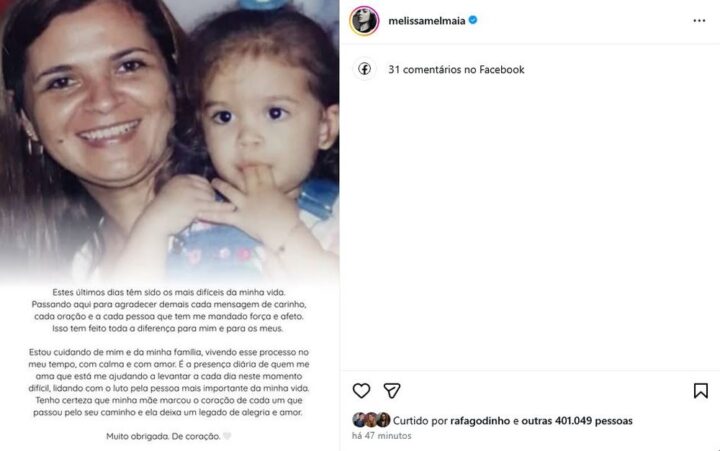Like the post with heart icon
Image resolution: width=720 pixels, height=451 pixels.
[361, 391]
